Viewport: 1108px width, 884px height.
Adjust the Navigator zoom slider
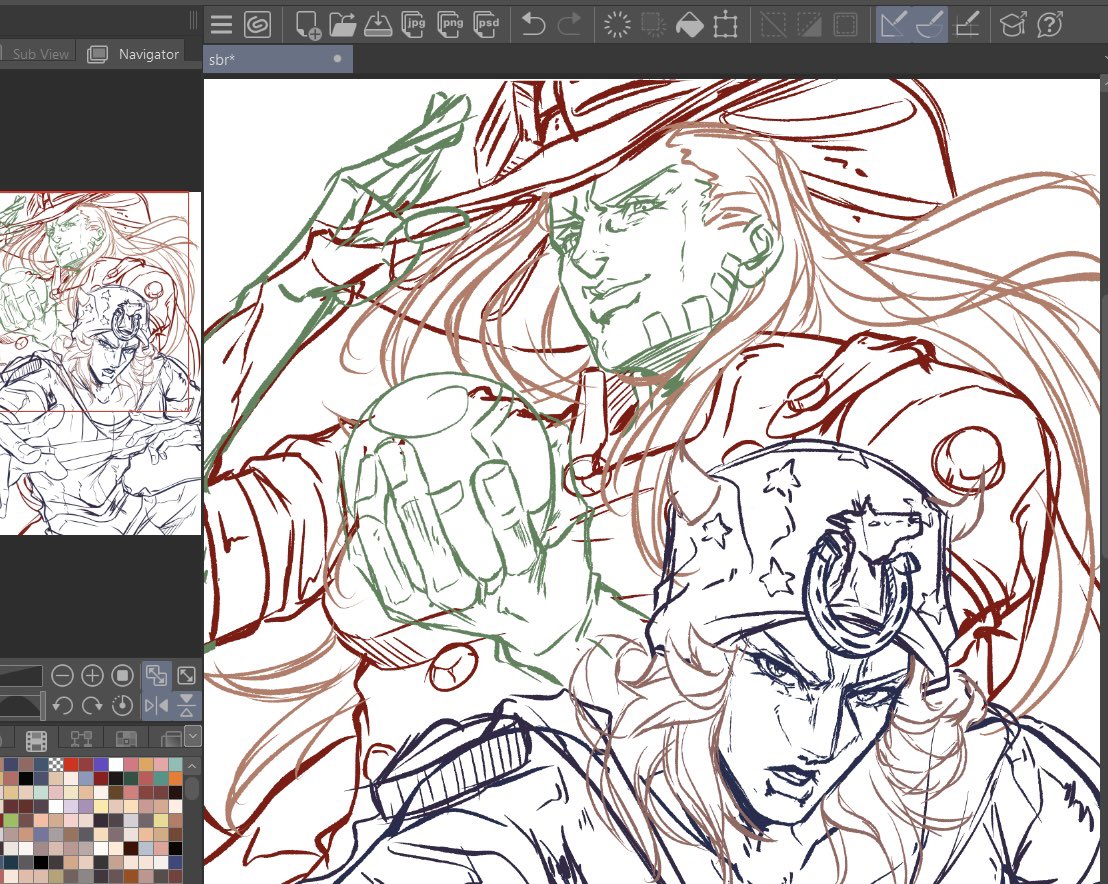pos(21,676)
